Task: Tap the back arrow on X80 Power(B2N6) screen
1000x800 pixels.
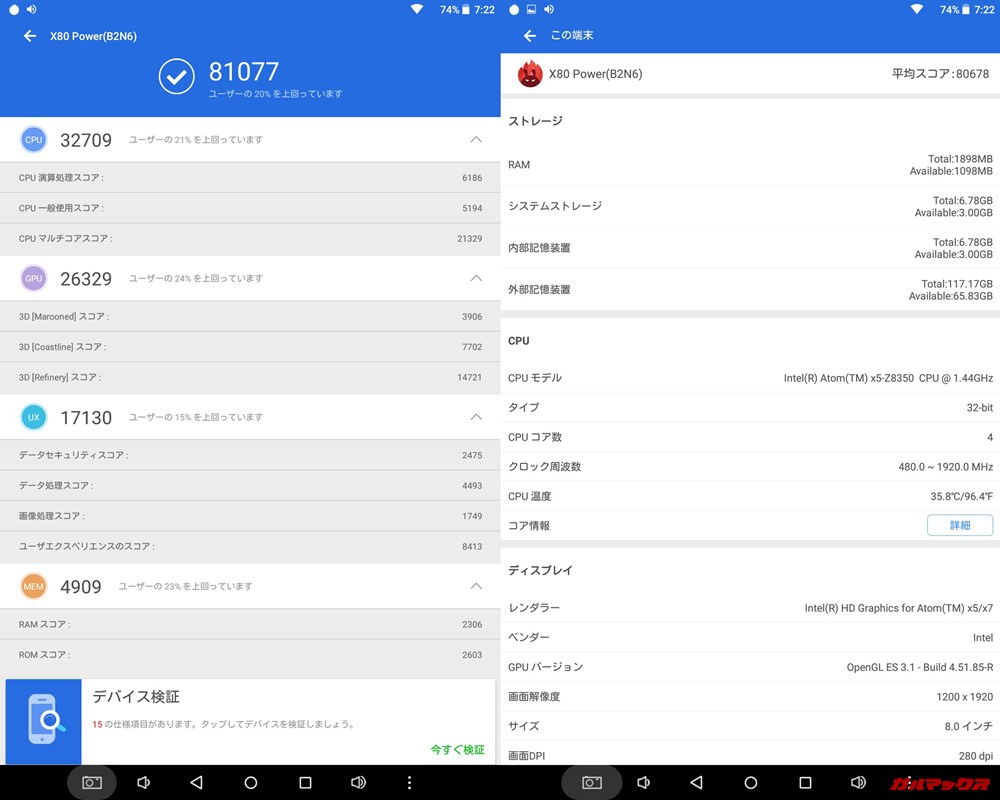Action: pyautogui.click(x=28, y=36)
